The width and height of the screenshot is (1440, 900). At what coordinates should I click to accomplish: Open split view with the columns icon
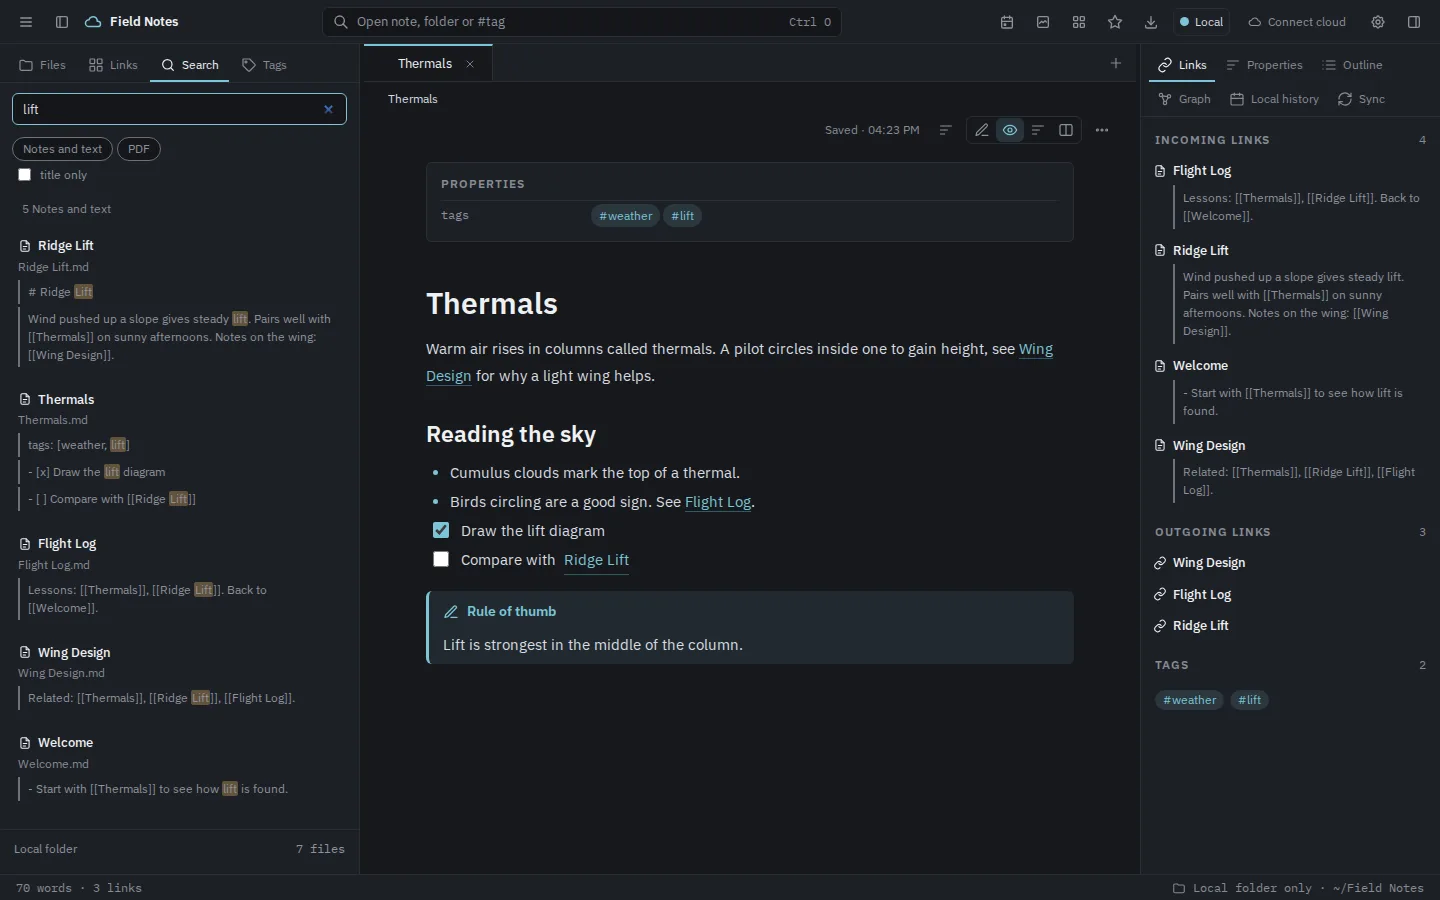pos(1066,130)
